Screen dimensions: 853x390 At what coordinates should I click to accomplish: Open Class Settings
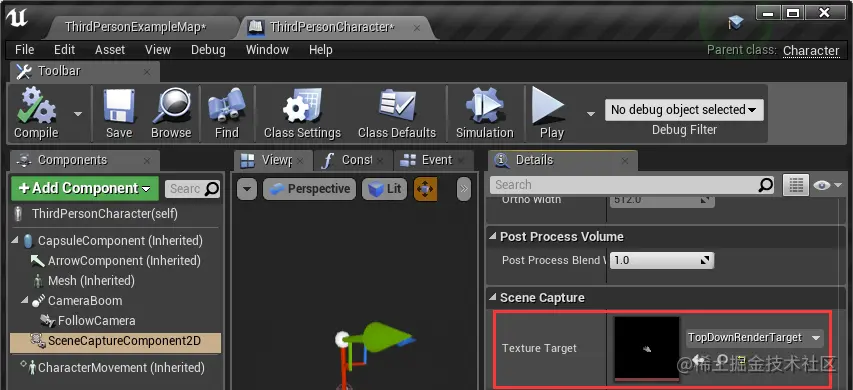(x=302, y=114)
